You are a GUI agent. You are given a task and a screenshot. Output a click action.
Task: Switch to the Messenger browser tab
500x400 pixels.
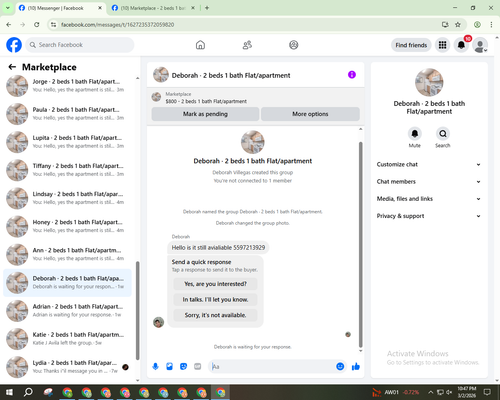(x=60, y=8)
